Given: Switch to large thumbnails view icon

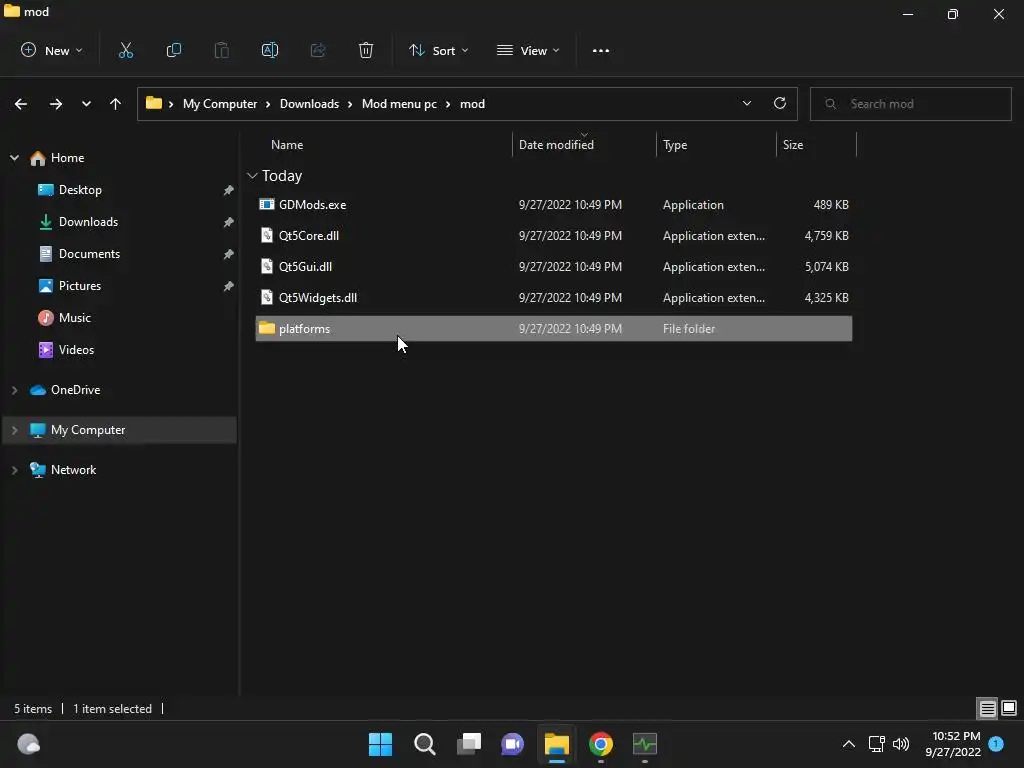Looking at the screenshot, I should [x=1009, y=708].
